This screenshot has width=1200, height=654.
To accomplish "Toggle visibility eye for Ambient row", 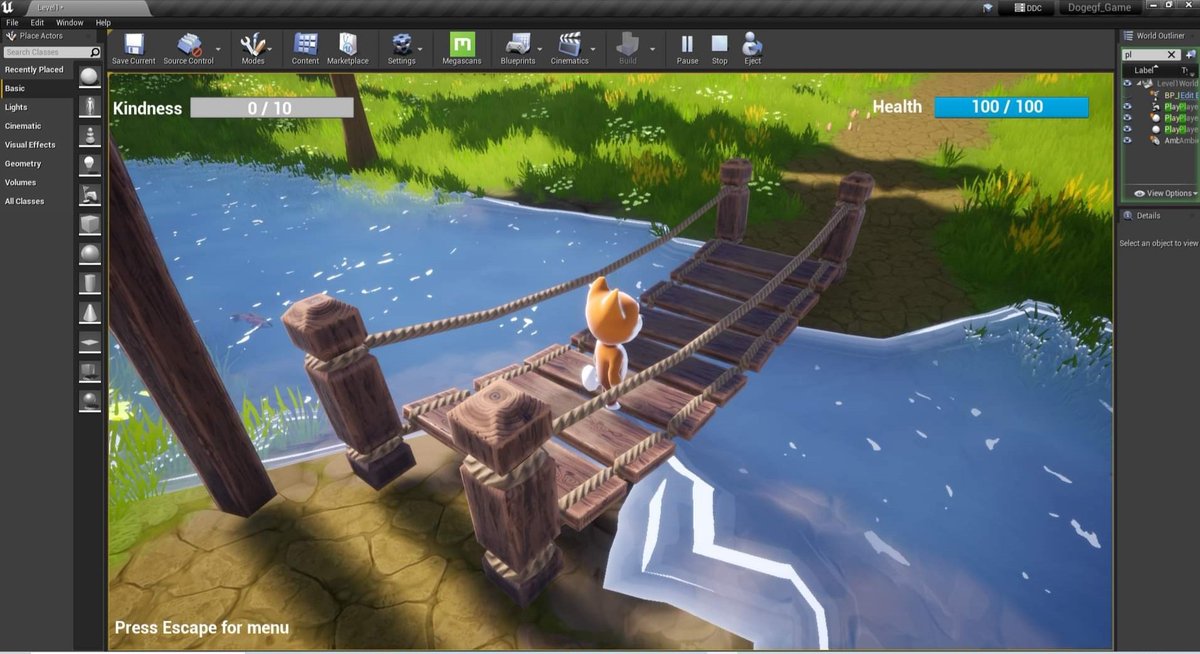I will 1127,141.
